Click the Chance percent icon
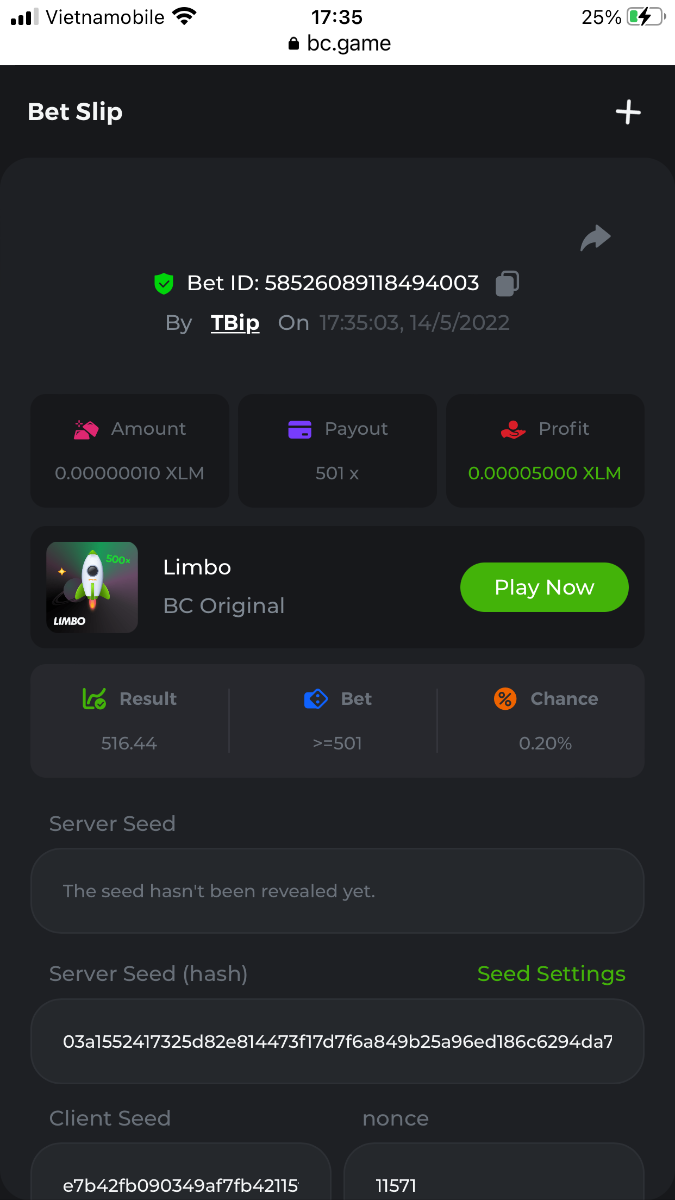 click(x=505, y=699)
